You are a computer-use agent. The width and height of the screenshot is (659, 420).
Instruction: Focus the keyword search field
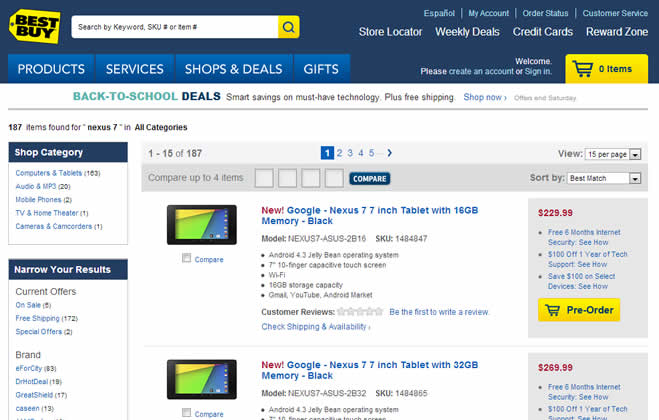coord(175,27)
